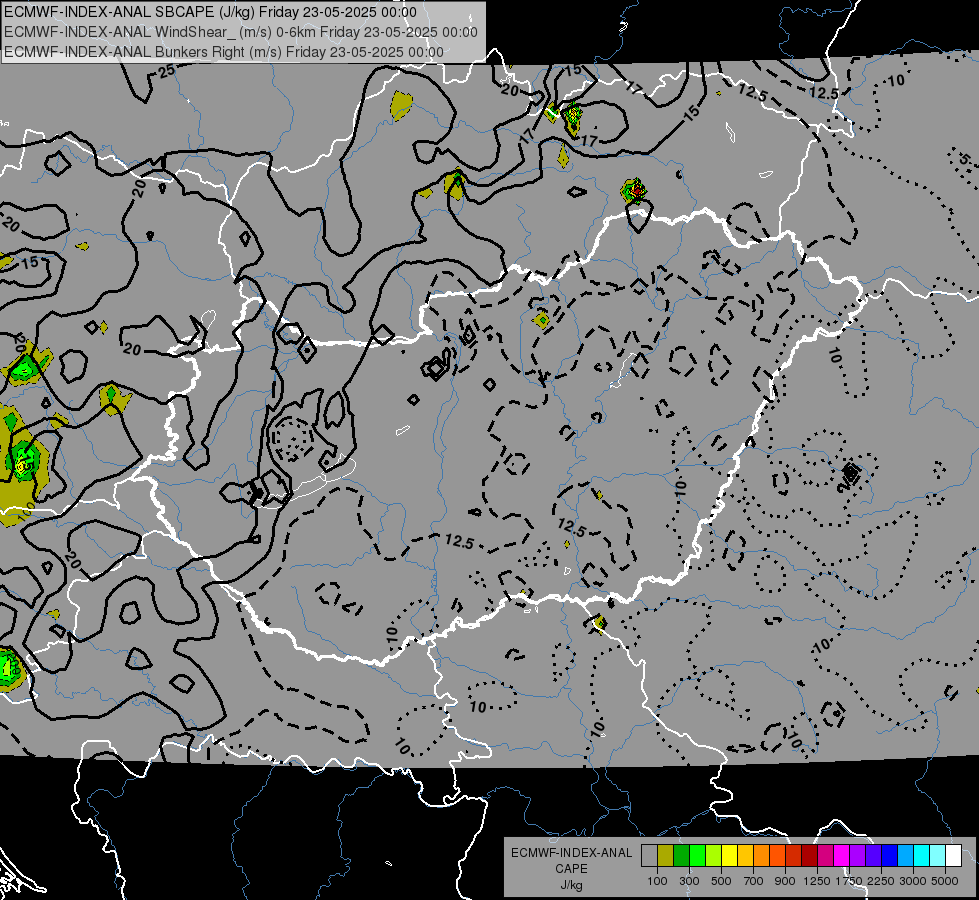Click the pale cyan legend swatch
The width and height of the screenshot is (979, 900).
pos(938,855)
